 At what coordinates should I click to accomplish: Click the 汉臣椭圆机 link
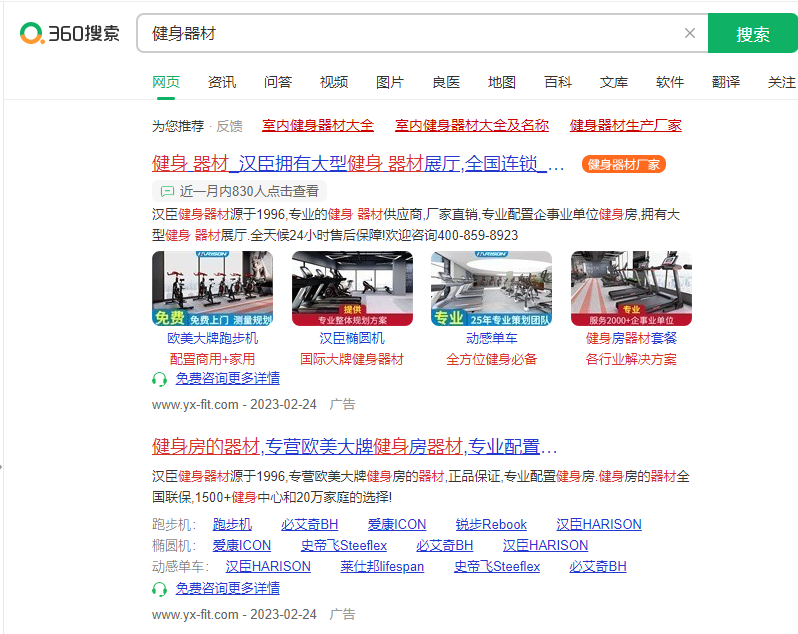coord(352,338)
